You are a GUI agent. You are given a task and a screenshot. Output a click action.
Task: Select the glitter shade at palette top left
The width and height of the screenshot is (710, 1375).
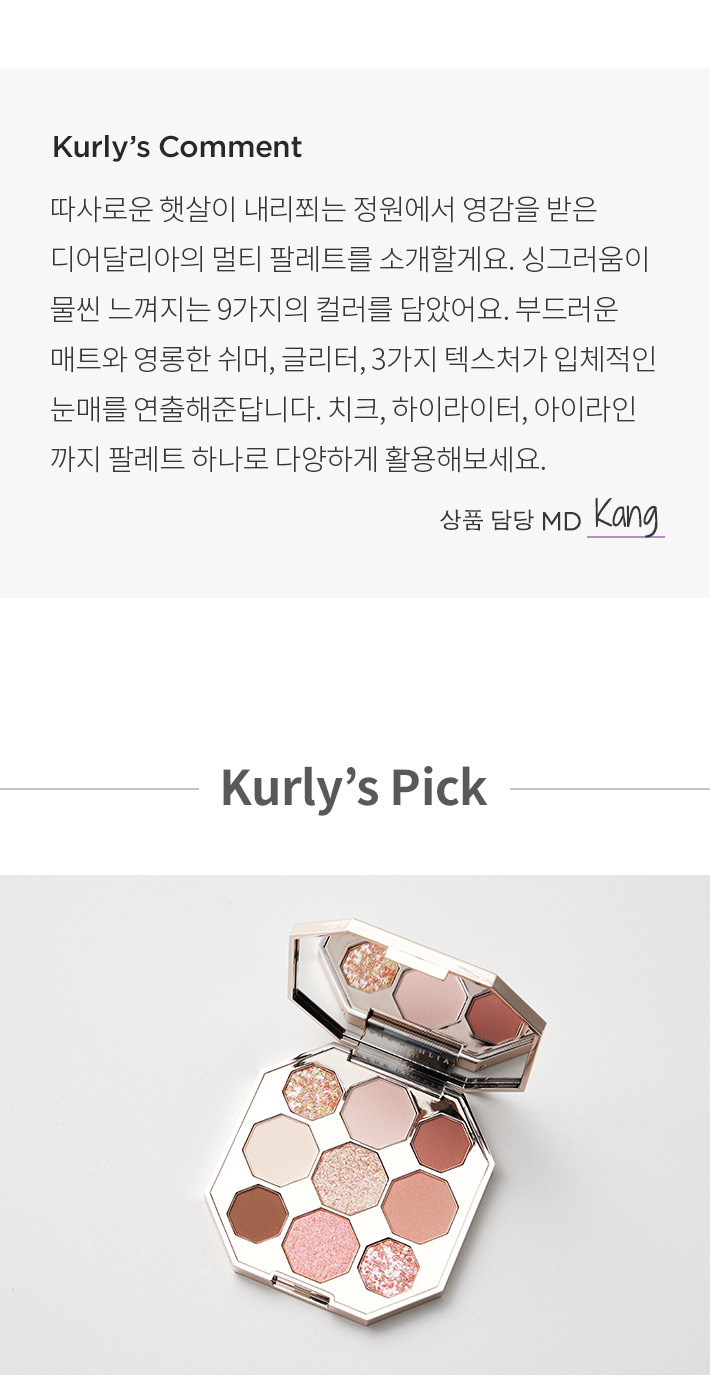click(x=313, y=1091)
